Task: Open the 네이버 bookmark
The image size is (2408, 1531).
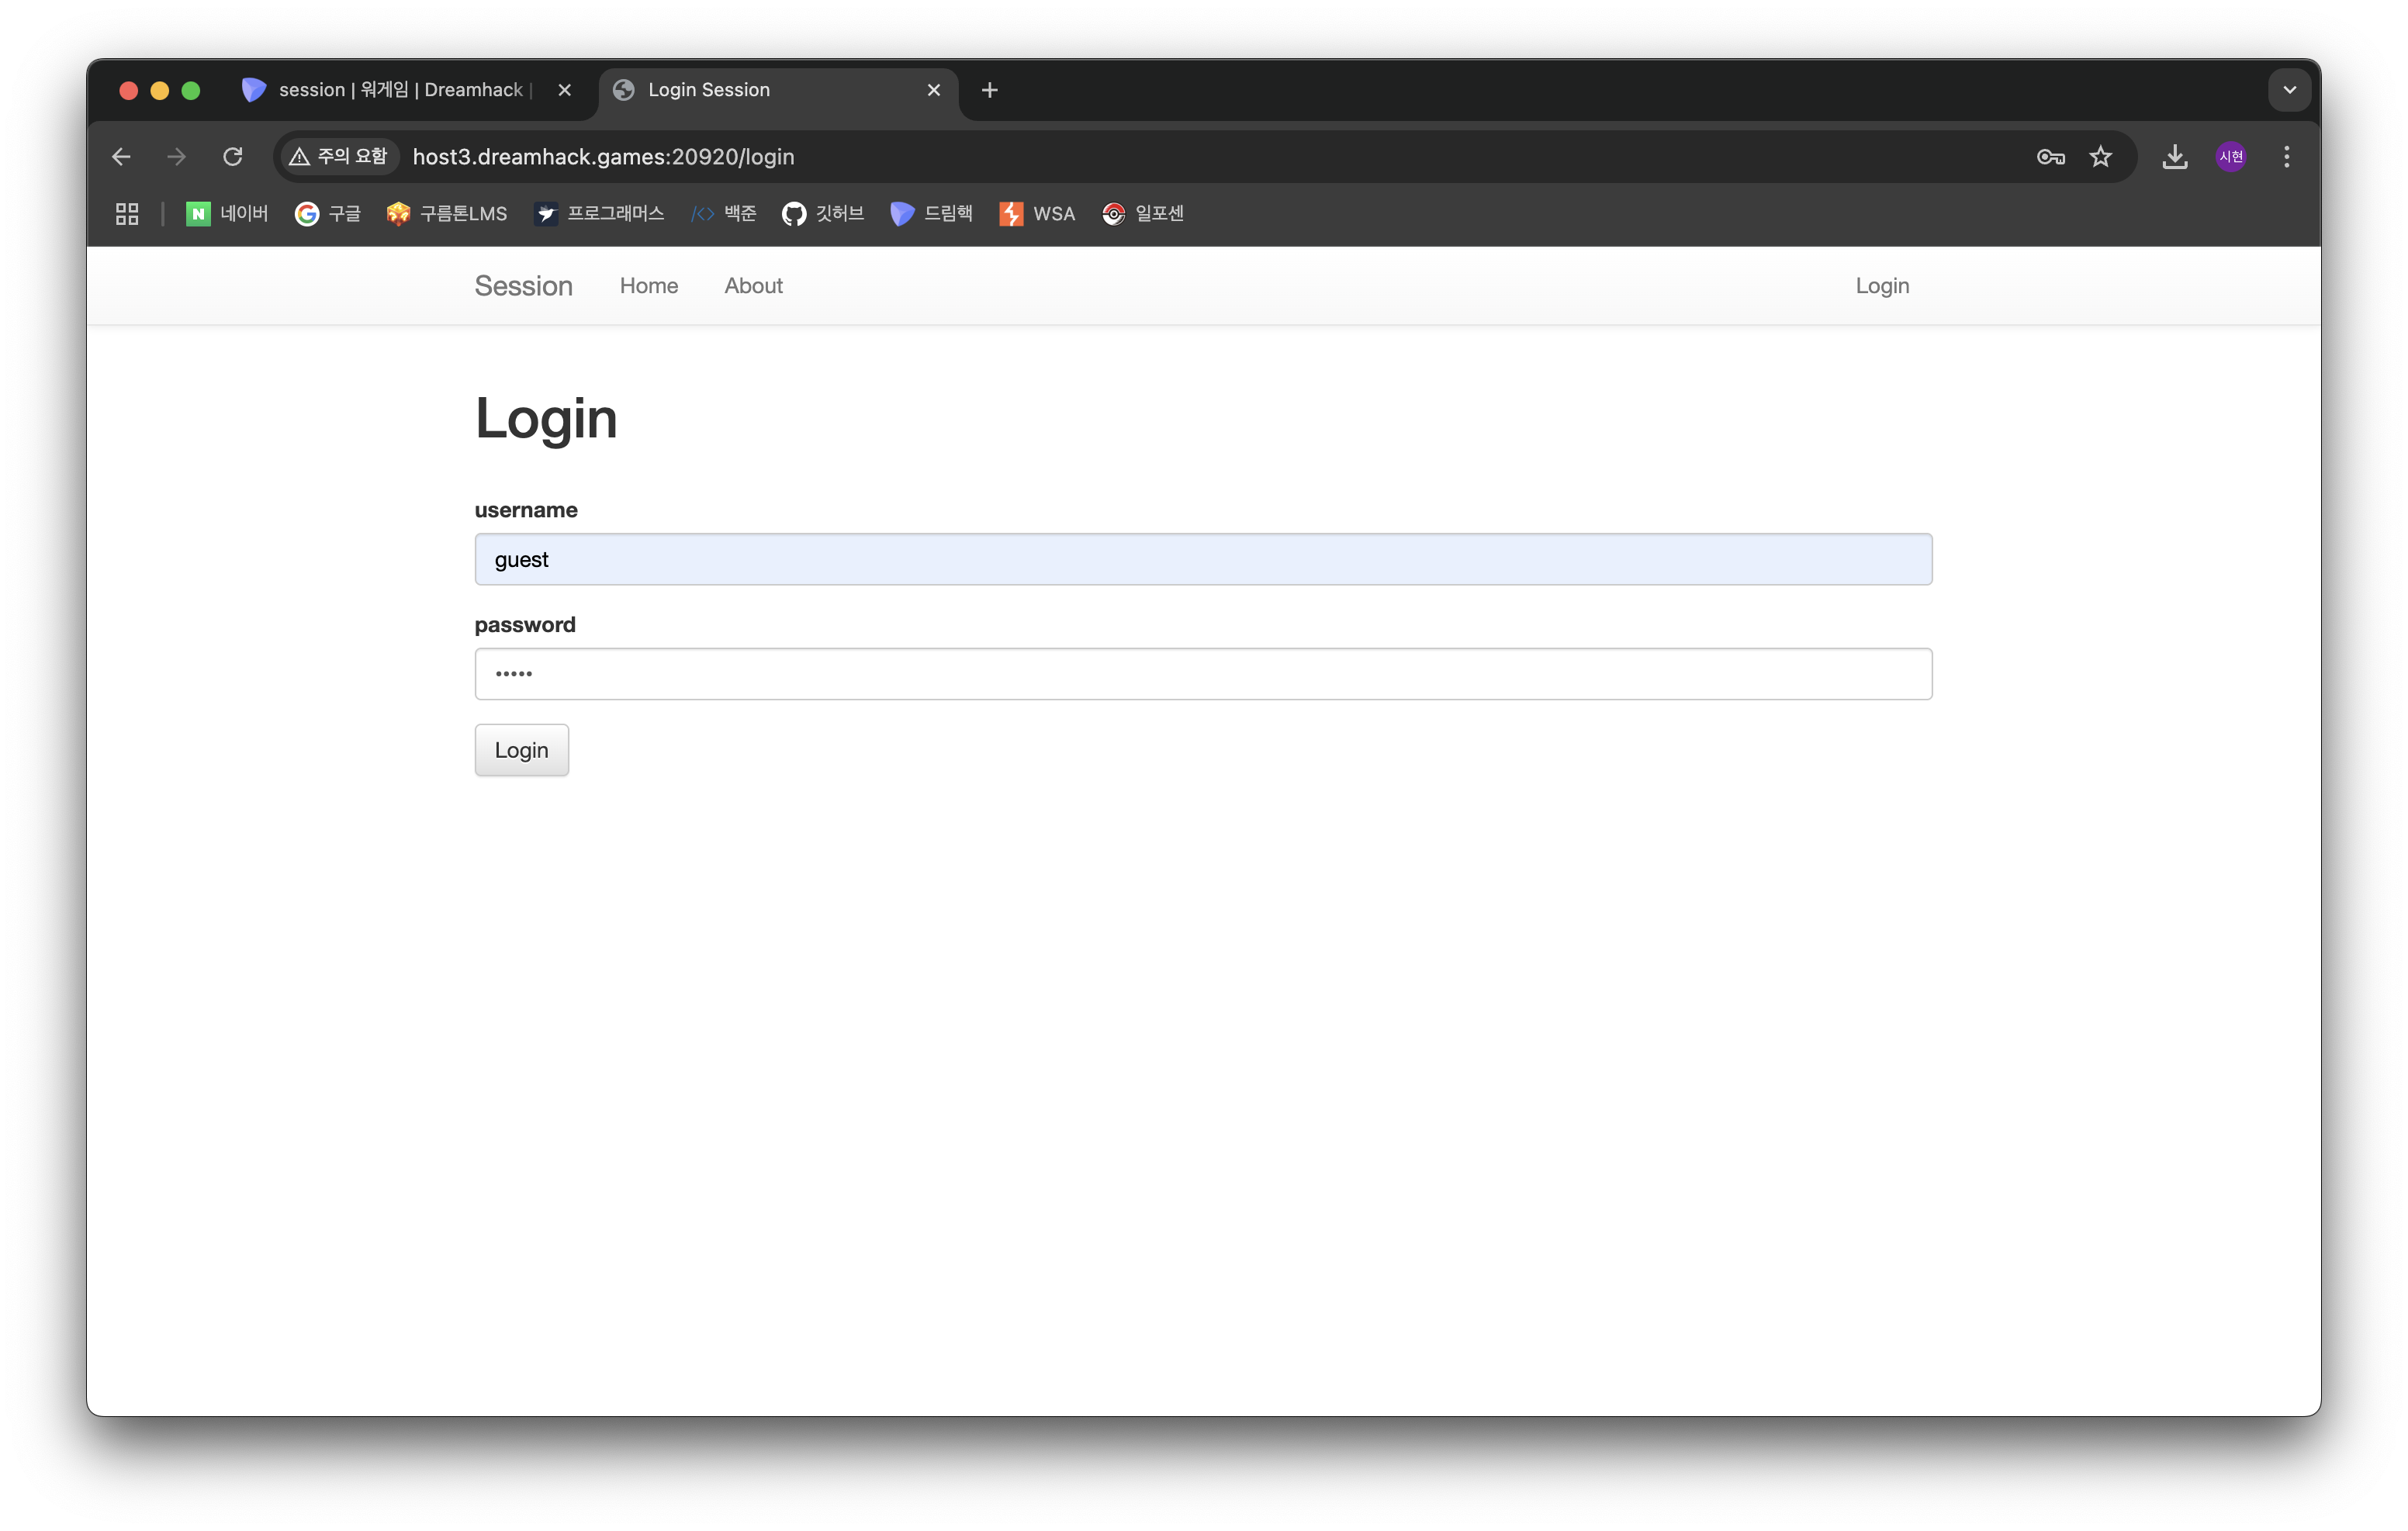Action: tap(227, 214)
